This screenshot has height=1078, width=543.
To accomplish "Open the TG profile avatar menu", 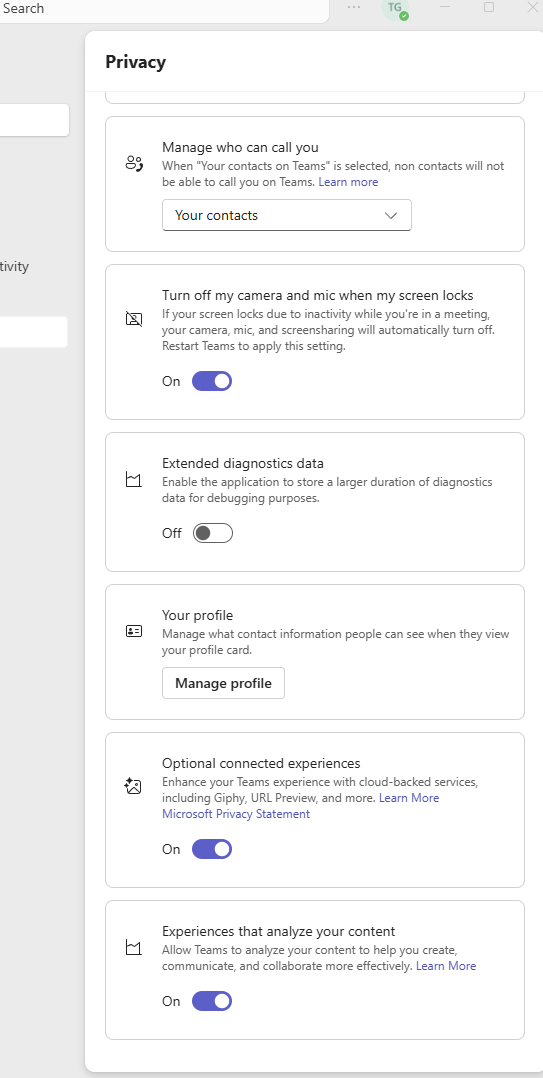I will point(395,8).
